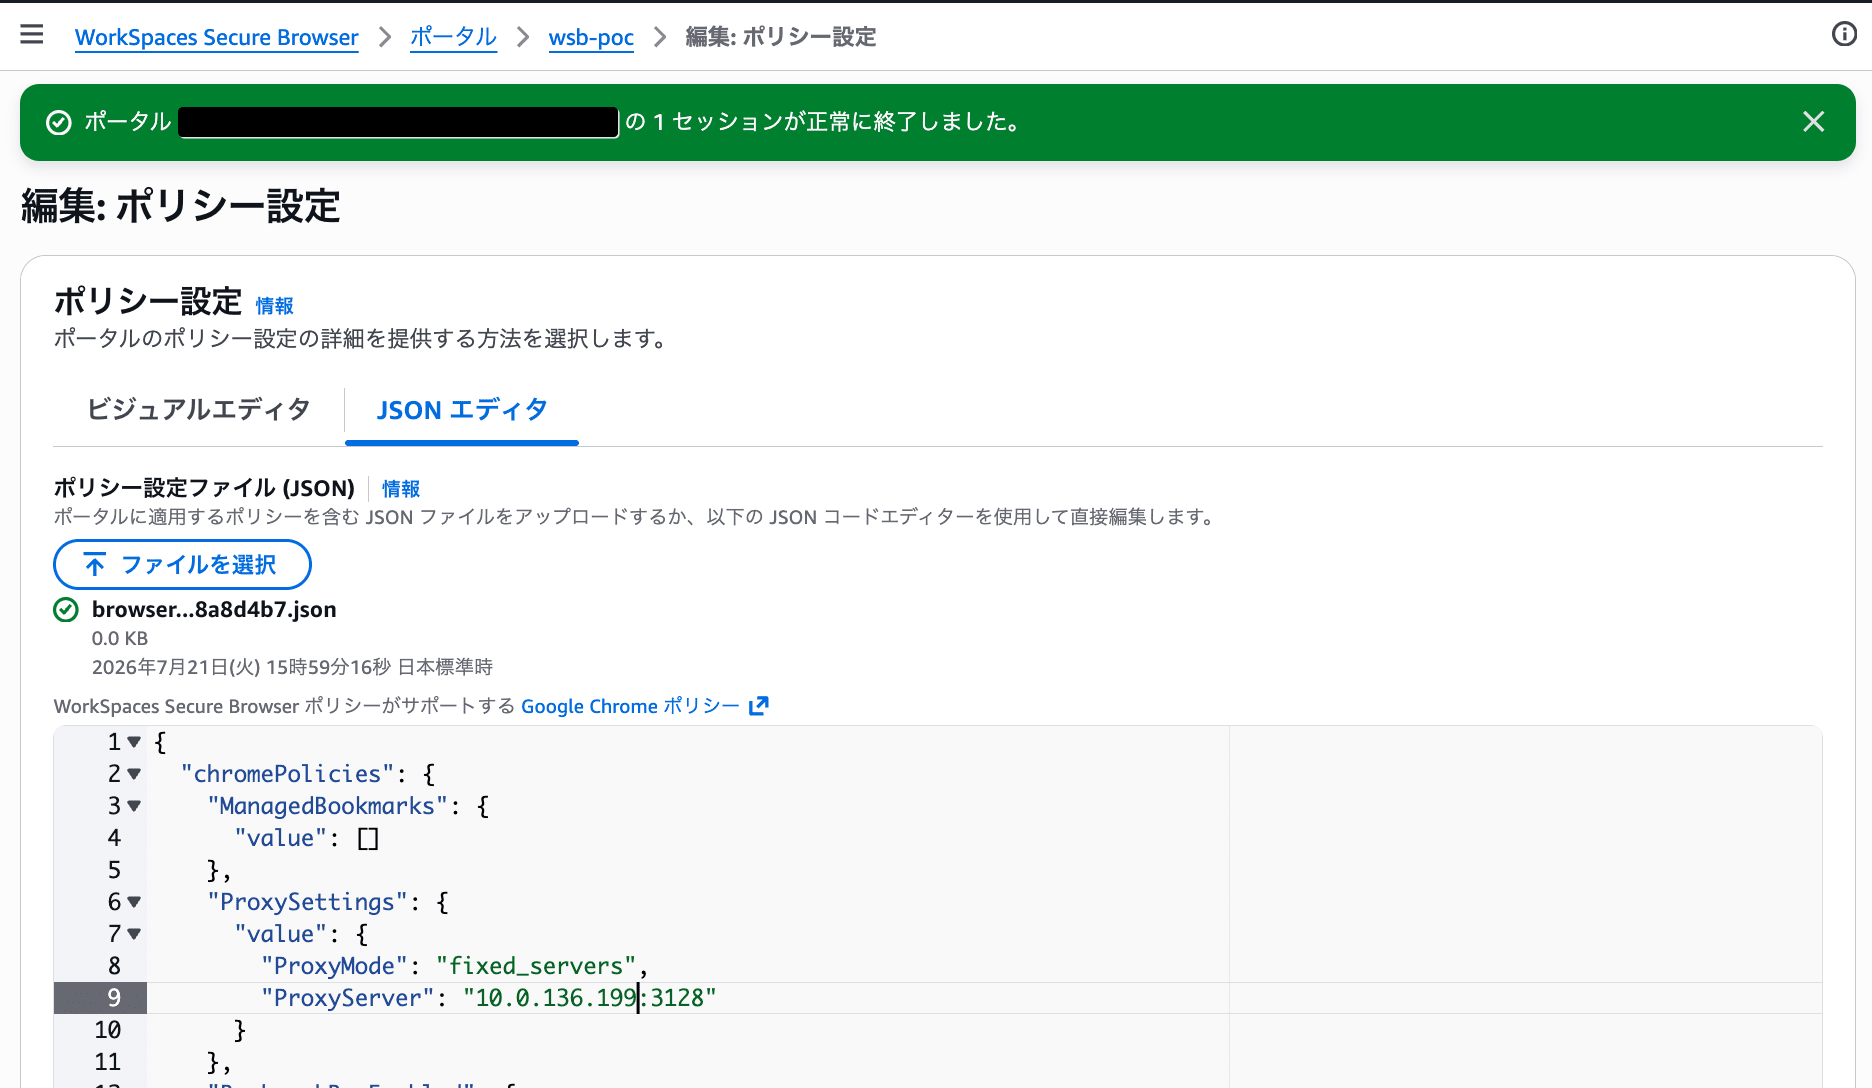Click the upload timestamp 2026年7月21日(火) text
The image size is (1872, 1088).
click(x=292, y=667)
